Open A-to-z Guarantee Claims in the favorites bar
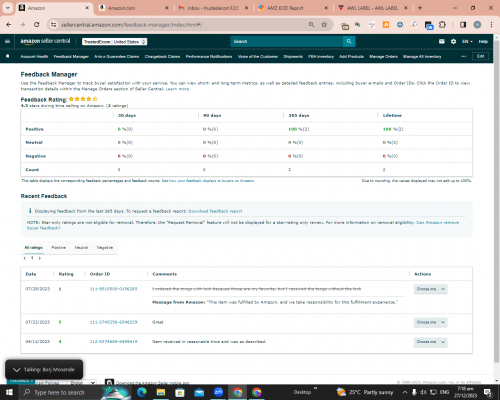 click(x=117, y=57)
